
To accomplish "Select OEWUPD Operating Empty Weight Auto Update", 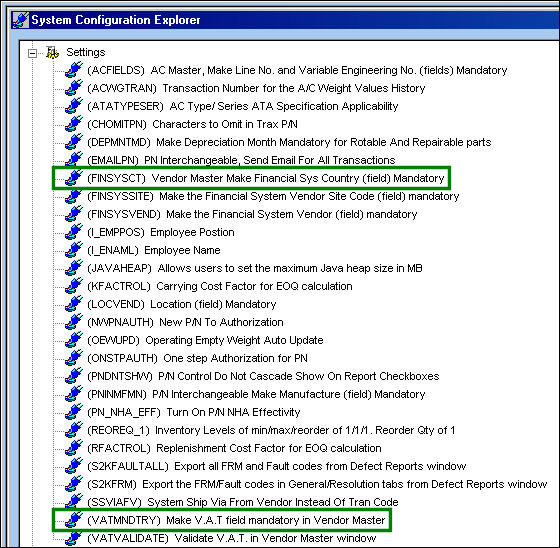I will tap(205, 340).
